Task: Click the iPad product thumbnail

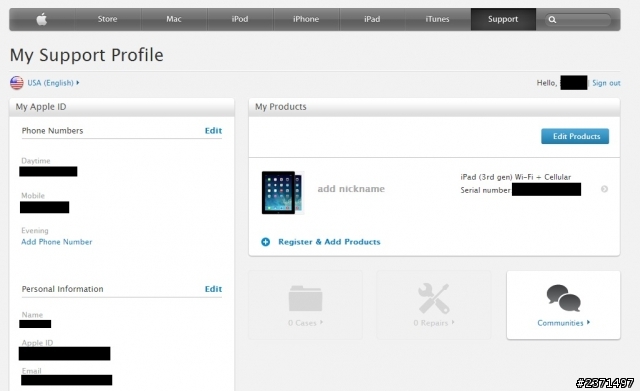Action: point(282,193)
